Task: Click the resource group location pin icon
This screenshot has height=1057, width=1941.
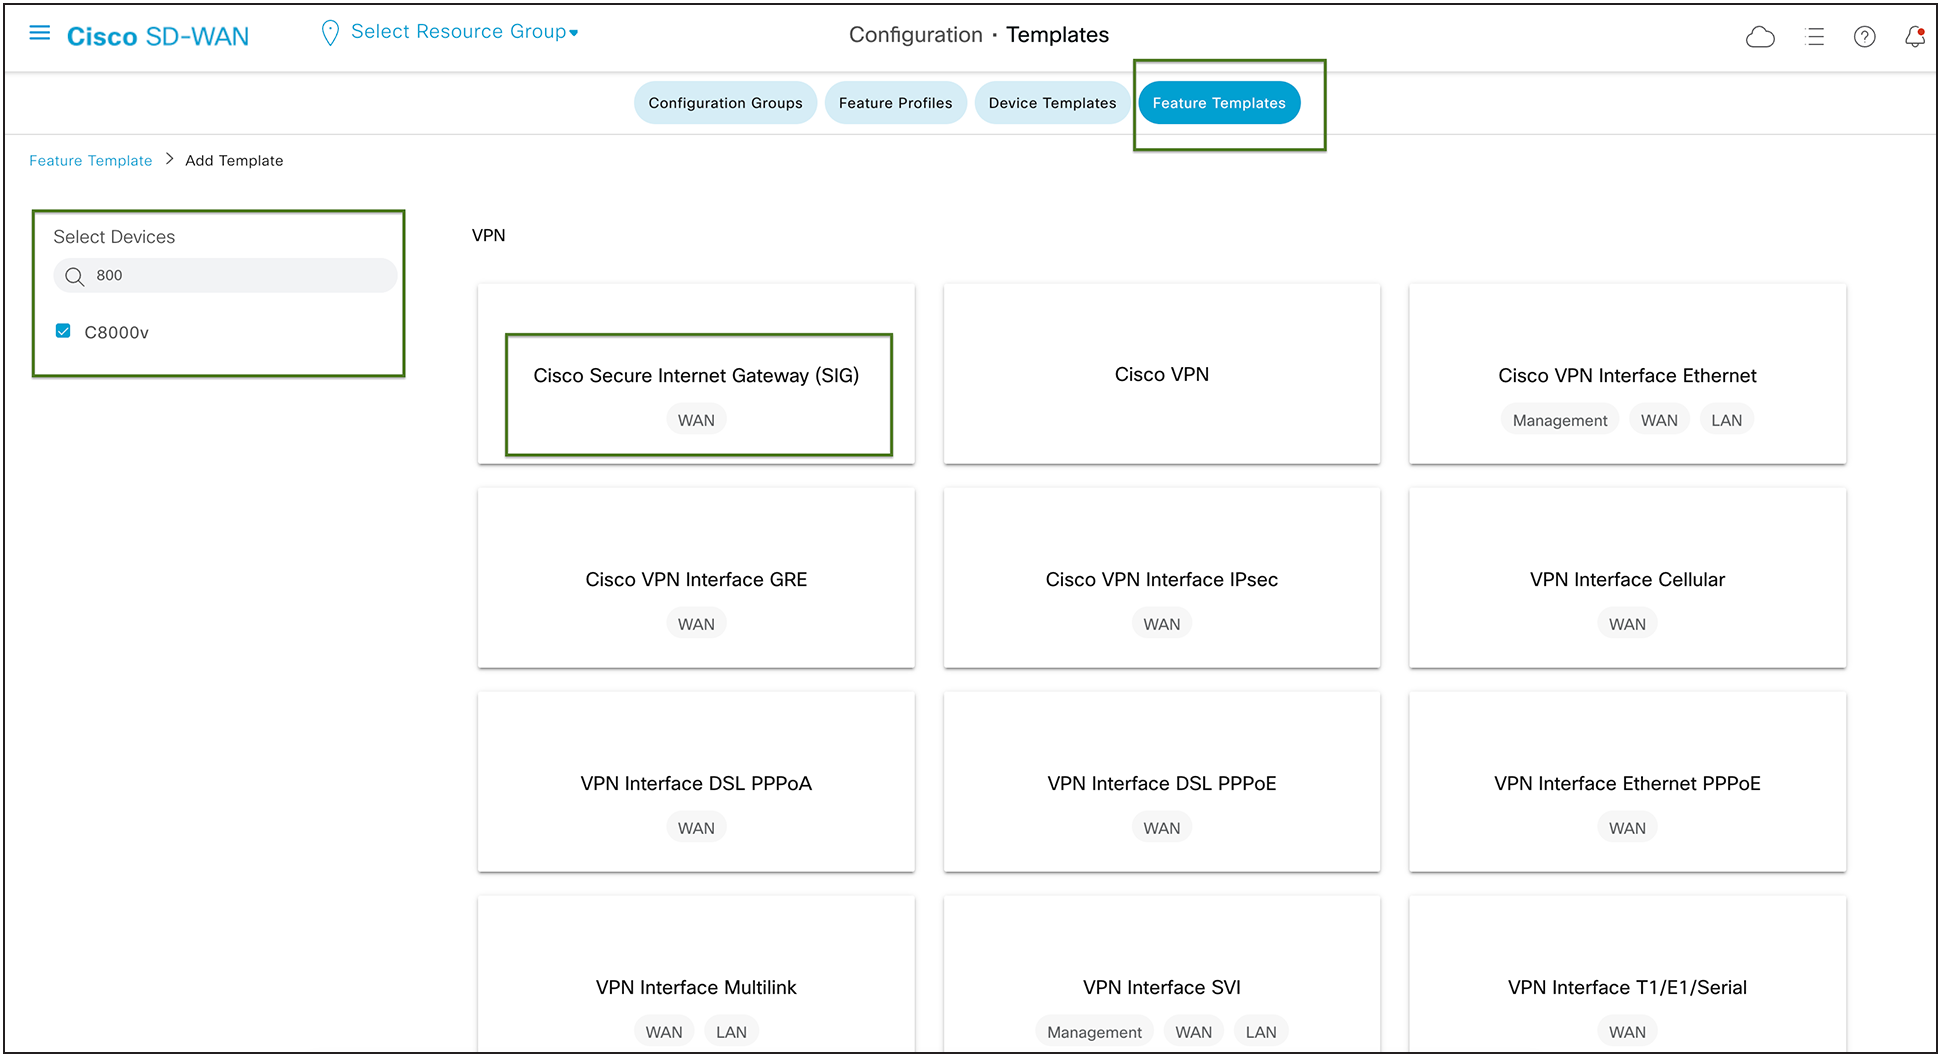Action: (x=330, y=33)
